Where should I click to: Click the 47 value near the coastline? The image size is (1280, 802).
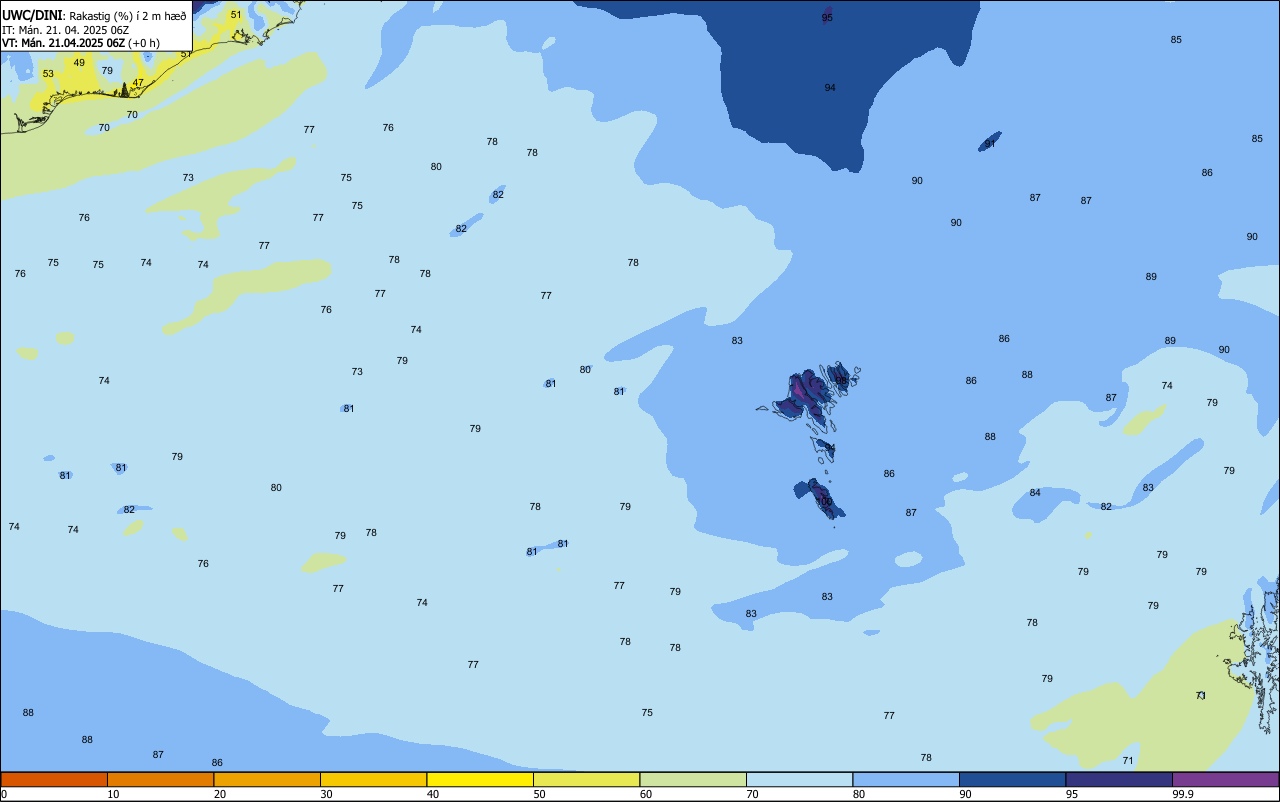[138, 83]
